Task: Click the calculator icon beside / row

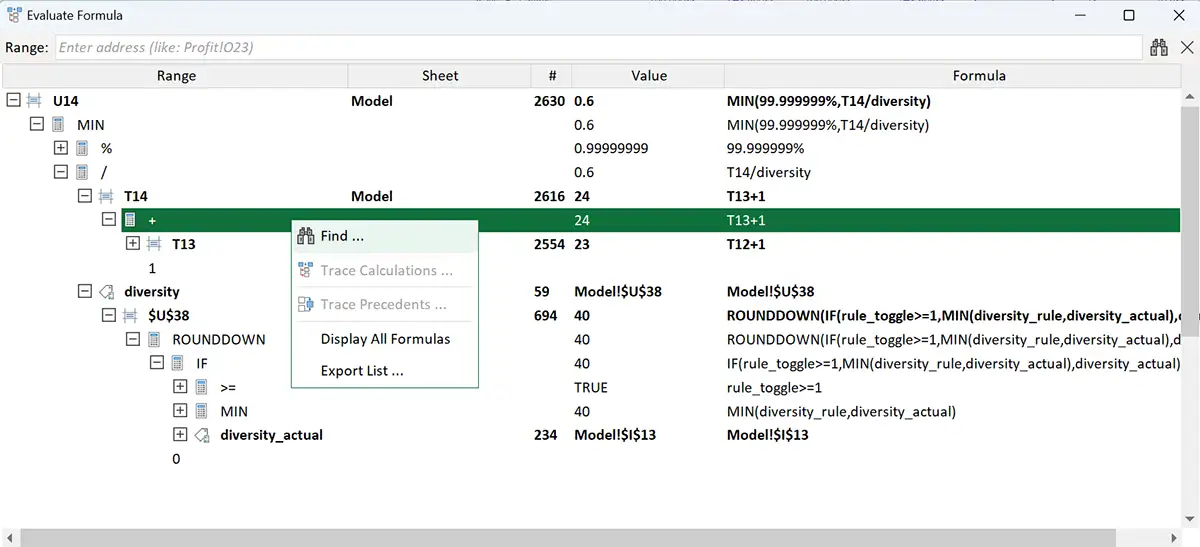Action: click(83, 172)
